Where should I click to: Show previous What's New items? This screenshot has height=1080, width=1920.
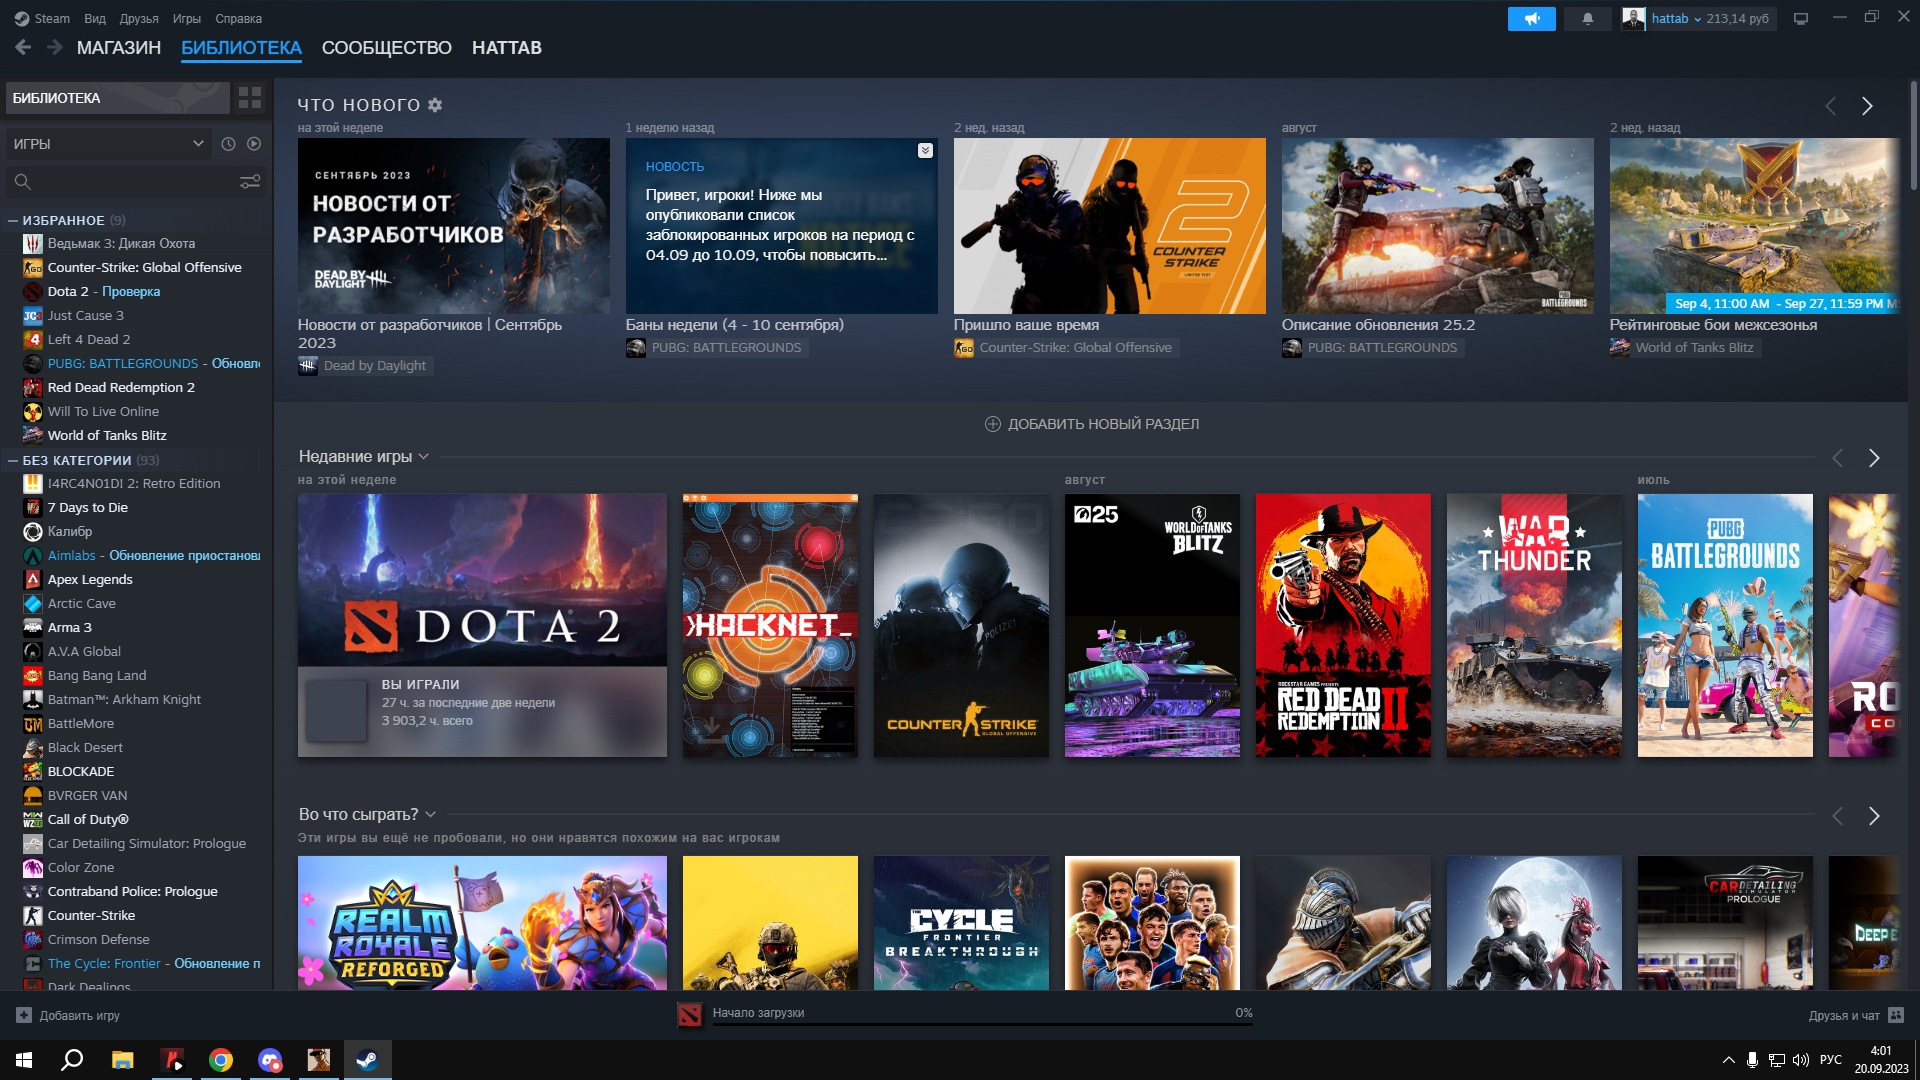[x=1830, y=106]
